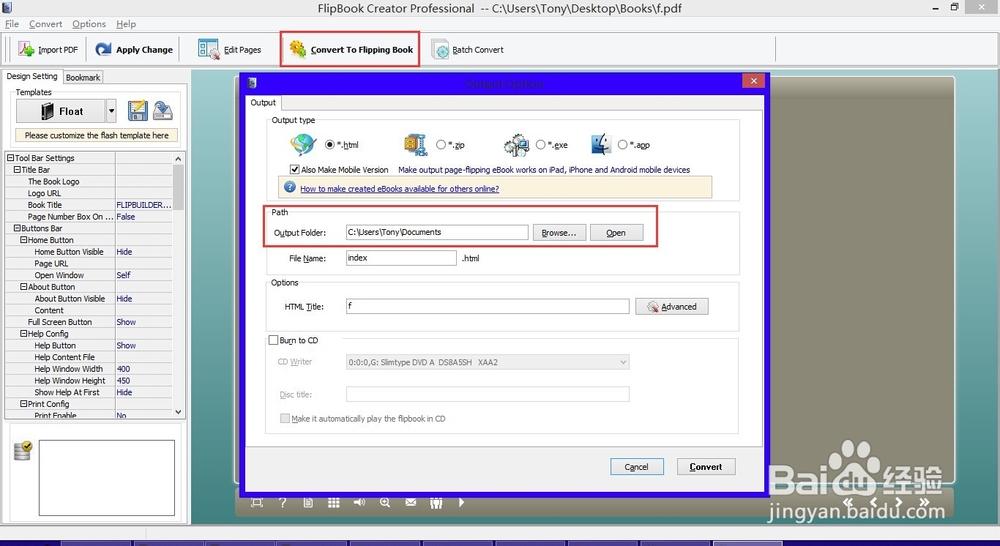
Task: Collapse the Title Bar tree node
Action: click(17, 170)
